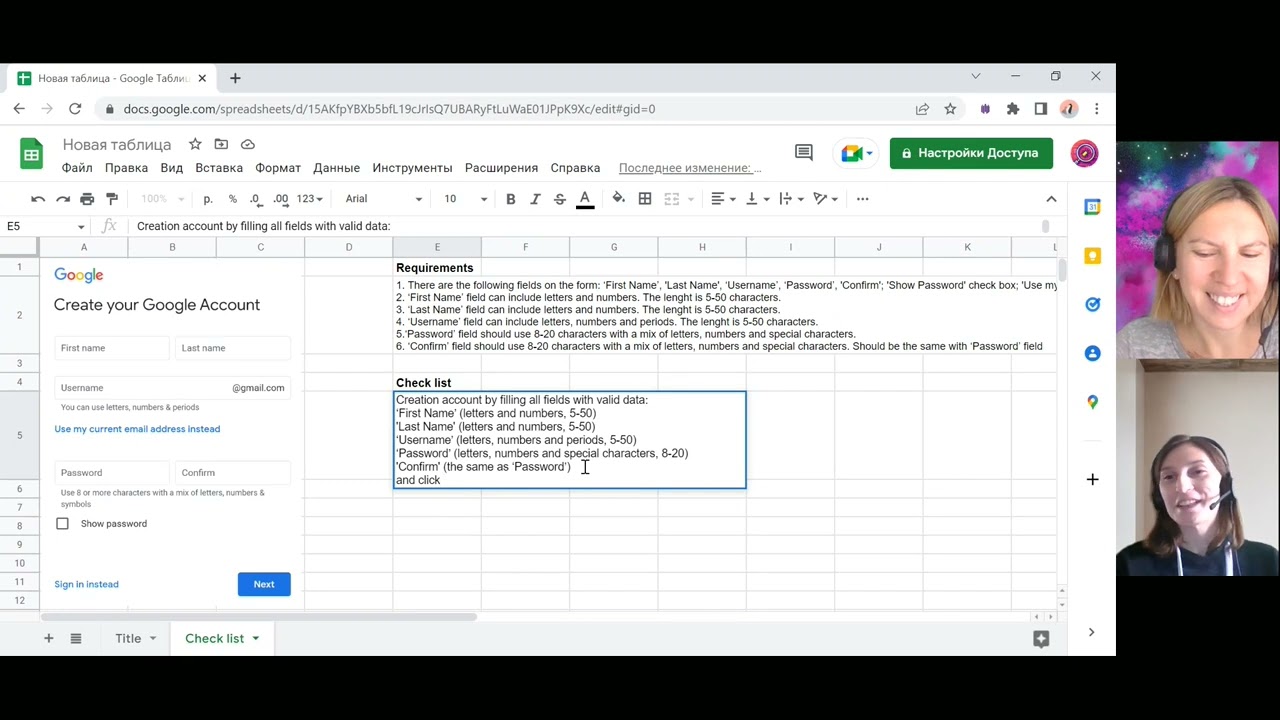The image size is (1280, 720).
Task: Open the 123 number format dropdown
Action: pos(310,199)
